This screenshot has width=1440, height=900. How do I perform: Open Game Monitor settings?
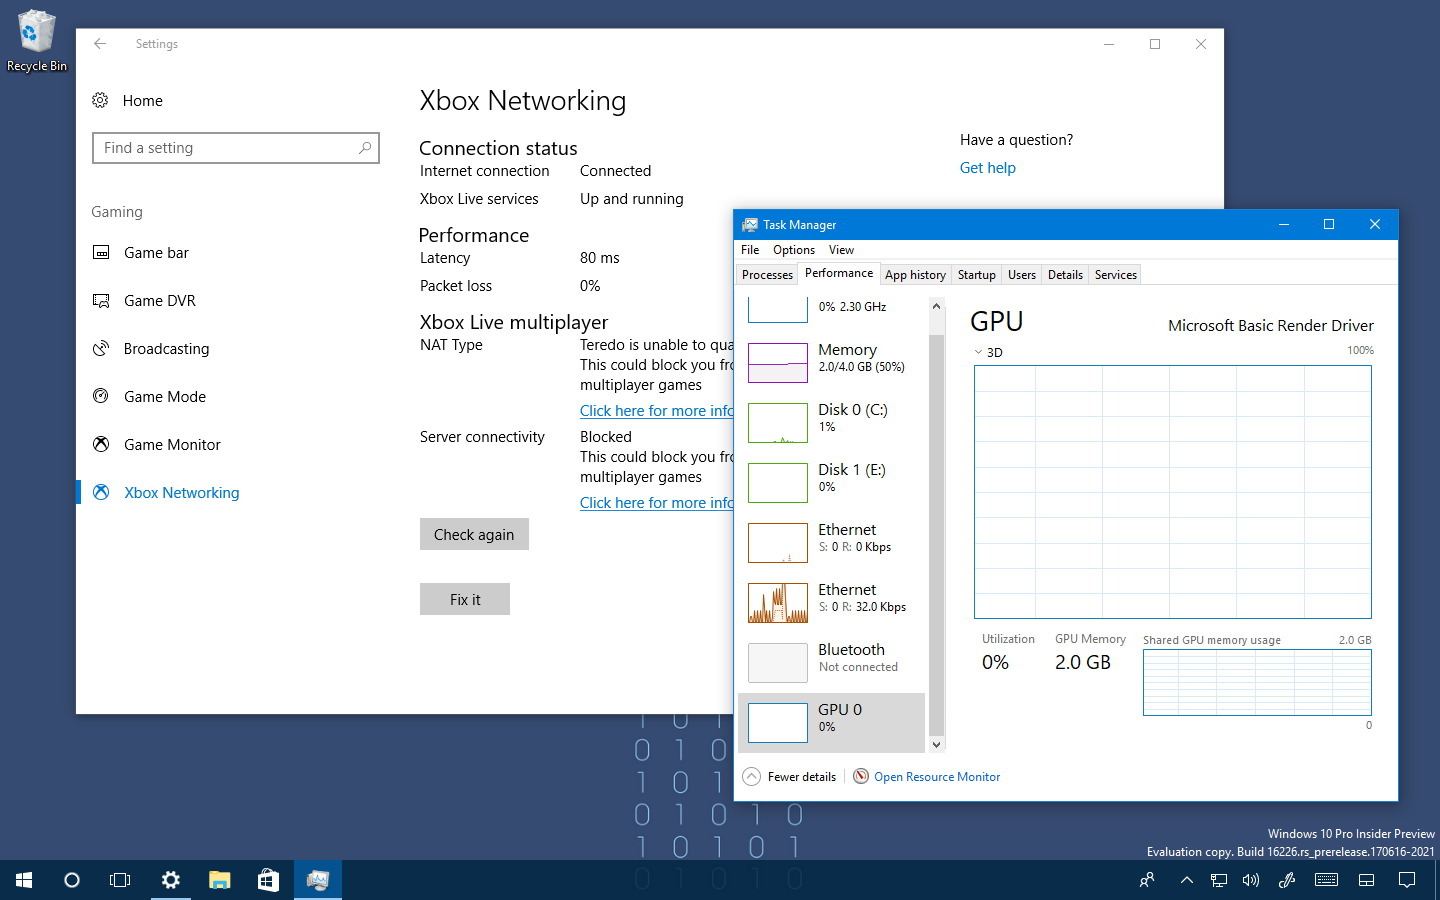[x=172, y=445]
